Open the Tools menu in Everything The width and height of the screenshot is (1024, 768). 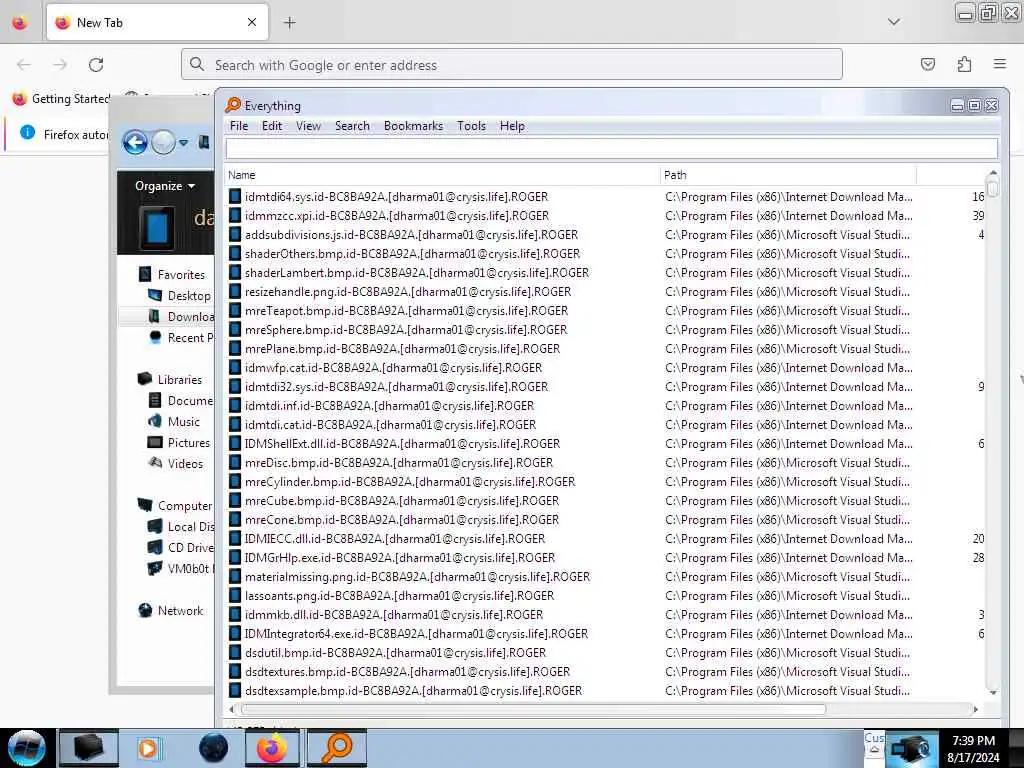pyautogui.click(x=471, y=126)
